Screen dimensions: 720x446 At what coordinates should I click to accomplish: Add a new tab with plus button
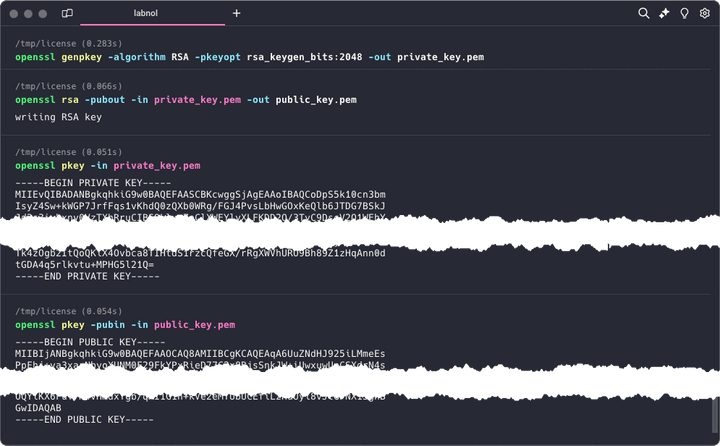236,13
